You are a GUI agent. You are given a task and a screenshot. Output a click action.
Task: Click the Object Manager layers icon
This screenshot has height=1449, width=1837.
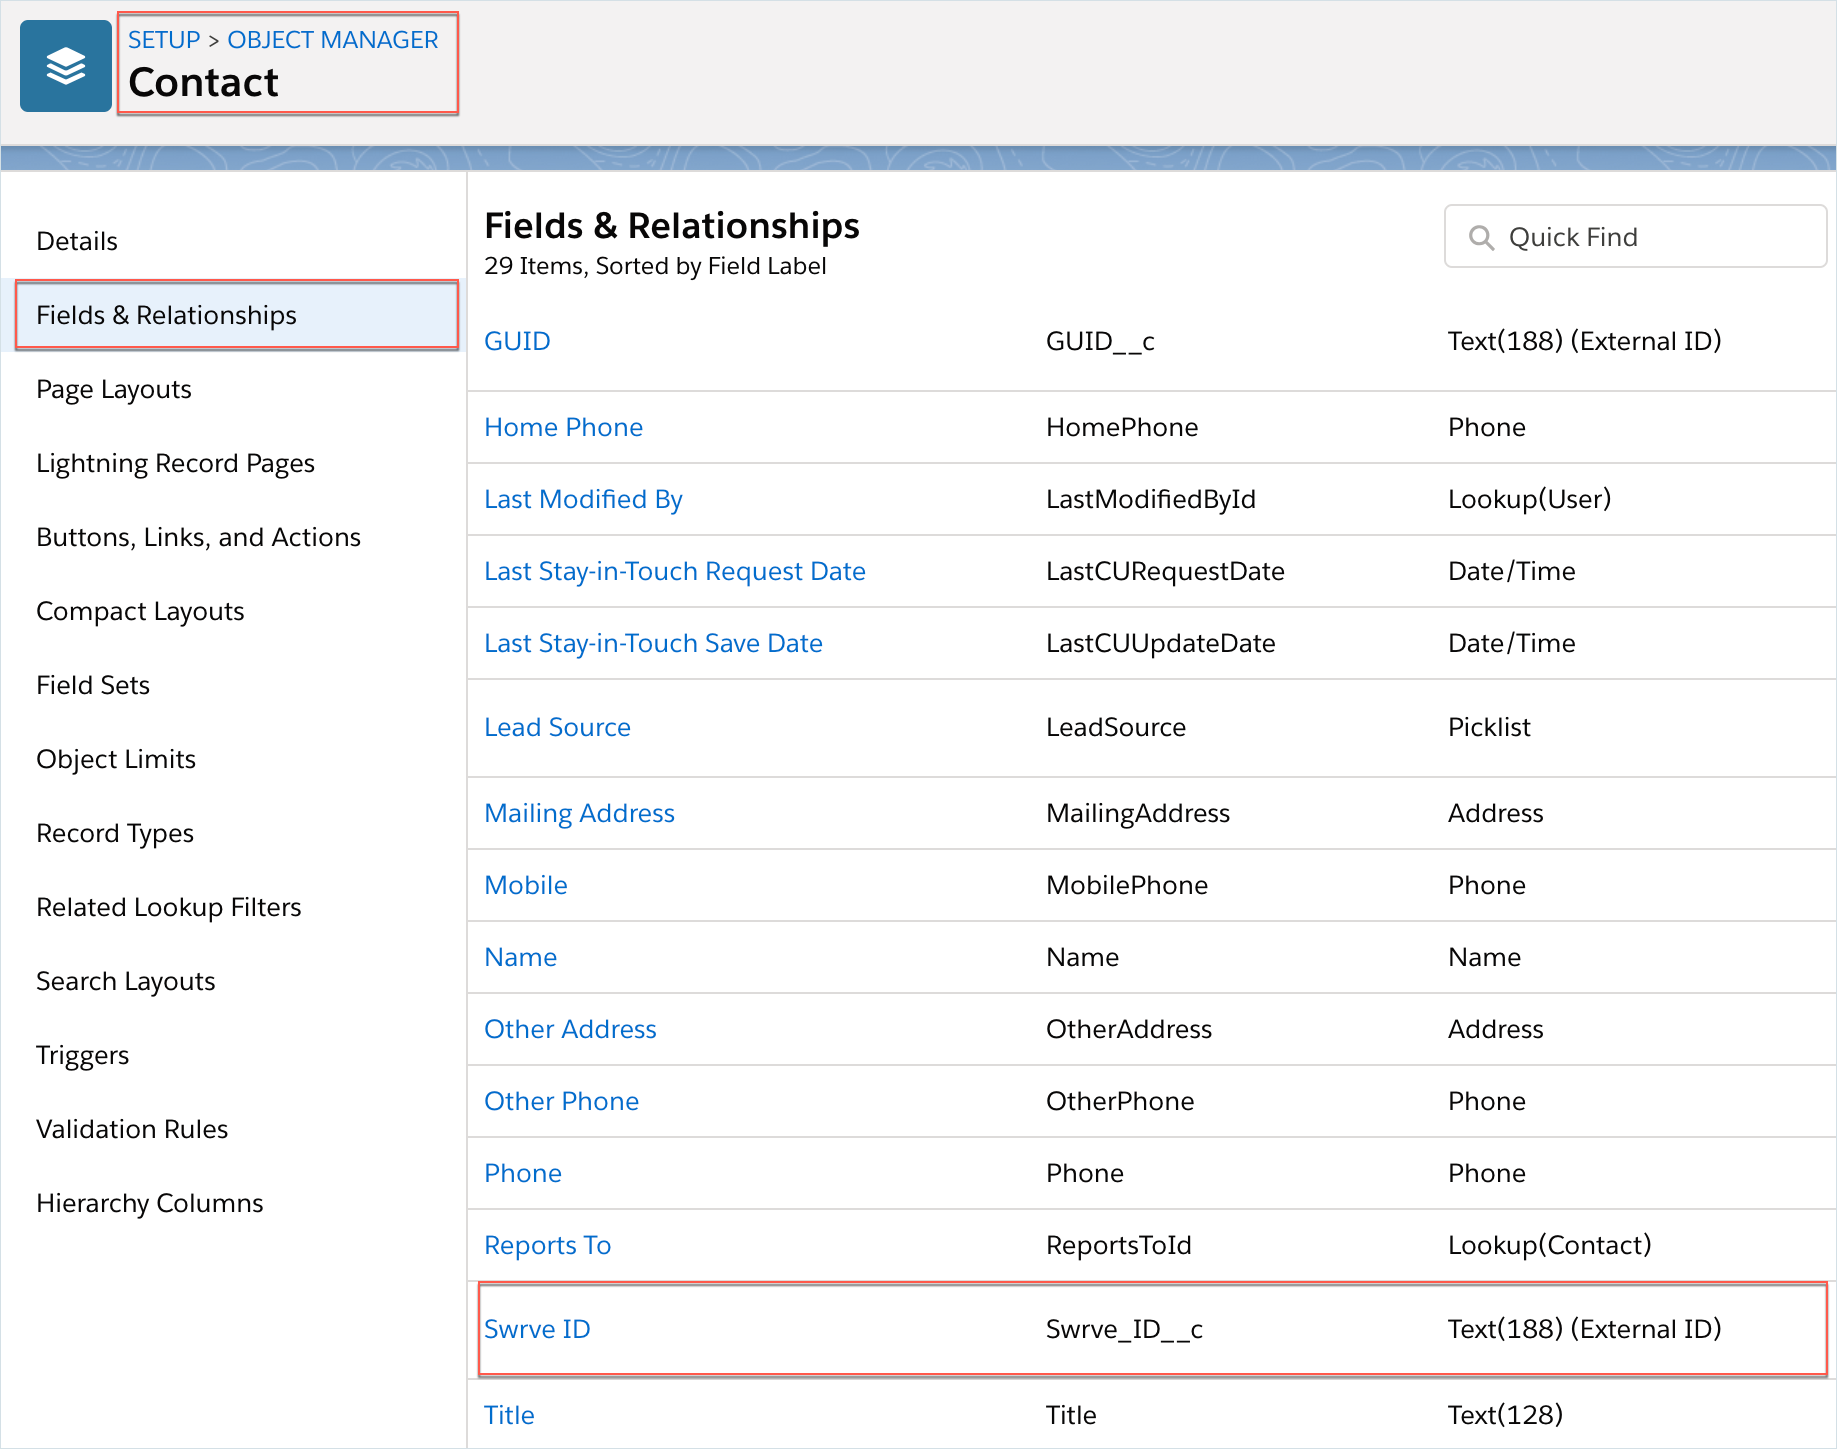tap(66, 66)
